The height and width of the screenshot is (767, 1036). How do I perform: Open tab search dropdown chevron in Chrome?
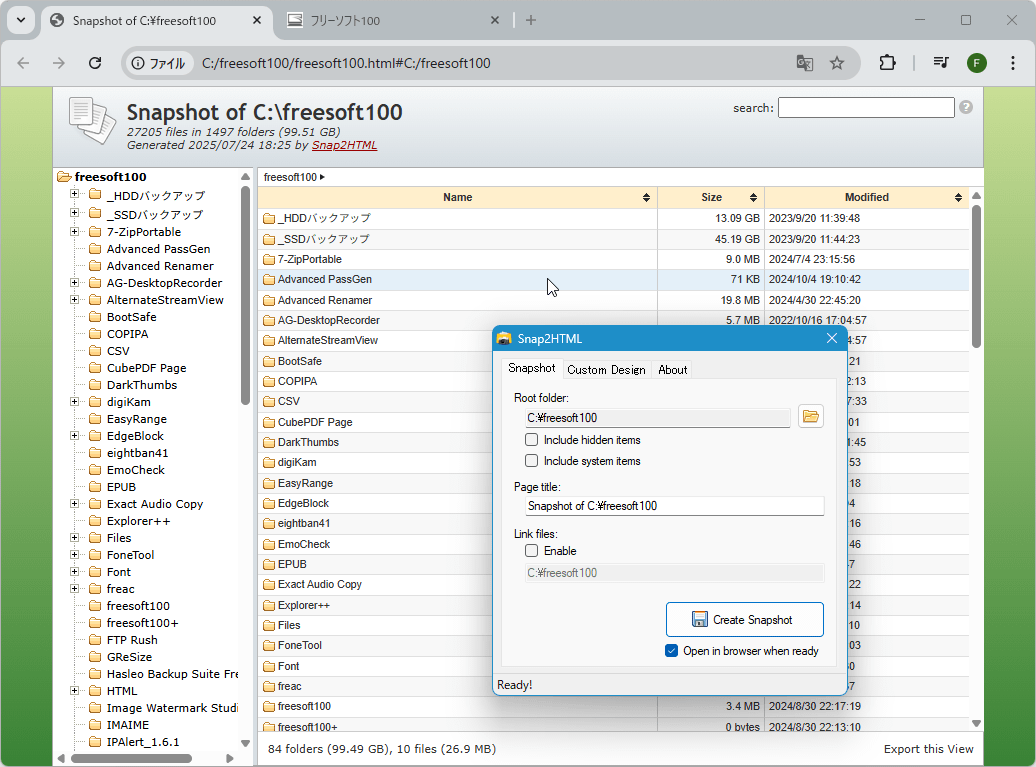[x=21, y=20]
